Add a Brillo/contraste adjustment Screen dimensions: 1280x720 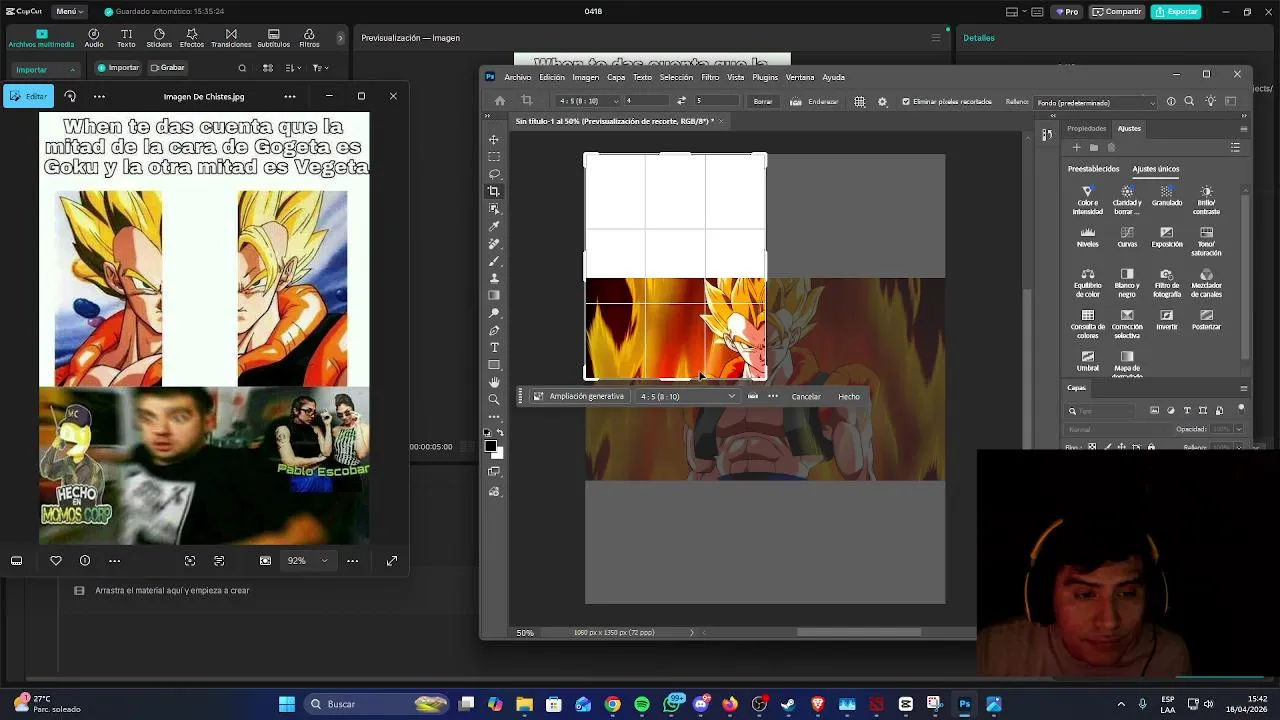pyautogui.click(x=1206, y=200)
